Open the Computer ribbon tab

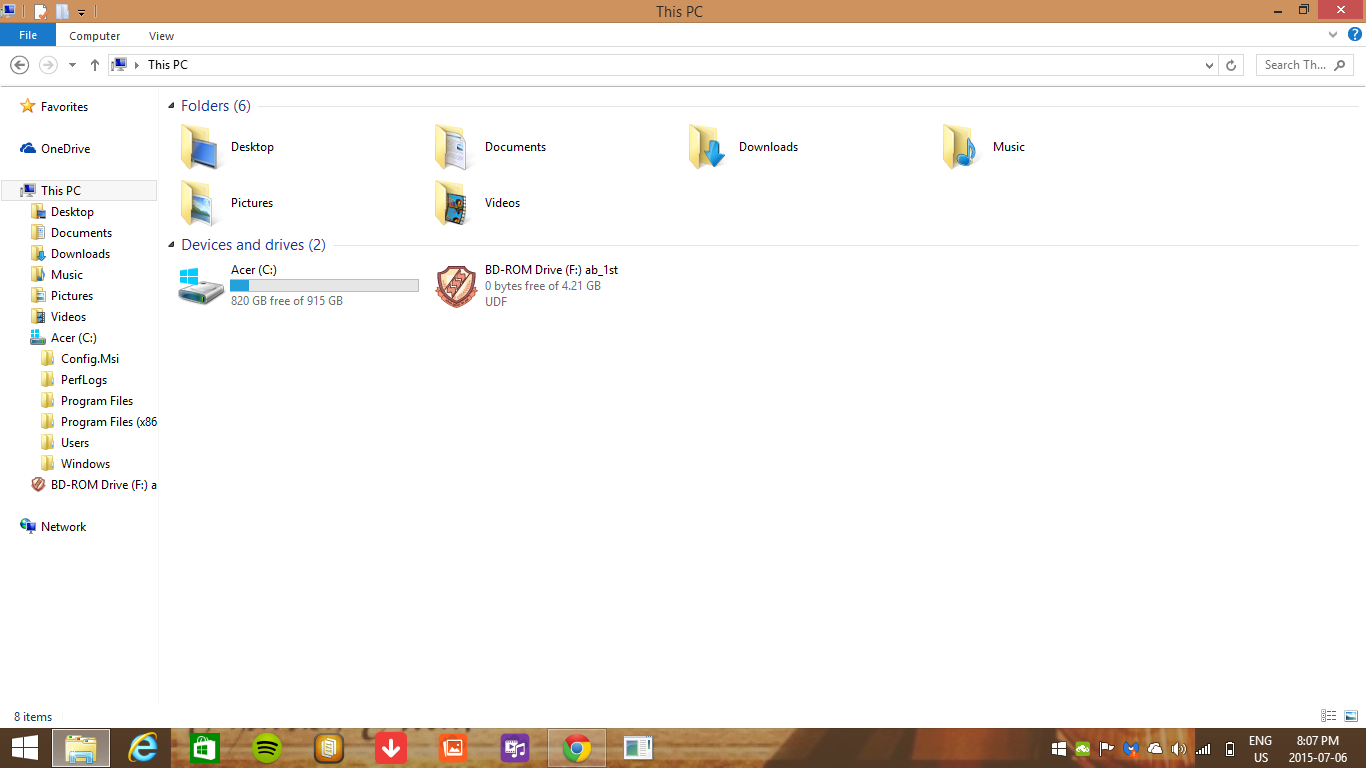[x=95, y=36]
